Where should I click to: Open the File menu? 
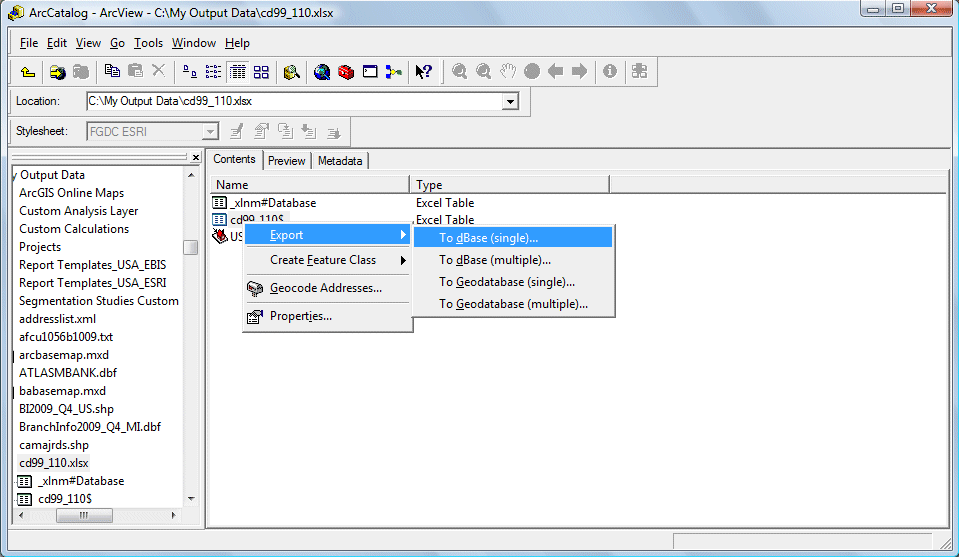(x=29, y=43)
